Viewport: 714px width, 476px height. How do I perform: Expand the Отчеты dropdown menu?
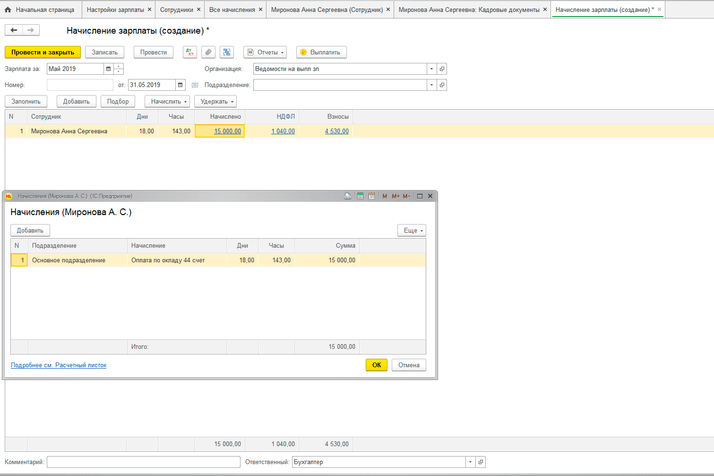click(265, 51)
